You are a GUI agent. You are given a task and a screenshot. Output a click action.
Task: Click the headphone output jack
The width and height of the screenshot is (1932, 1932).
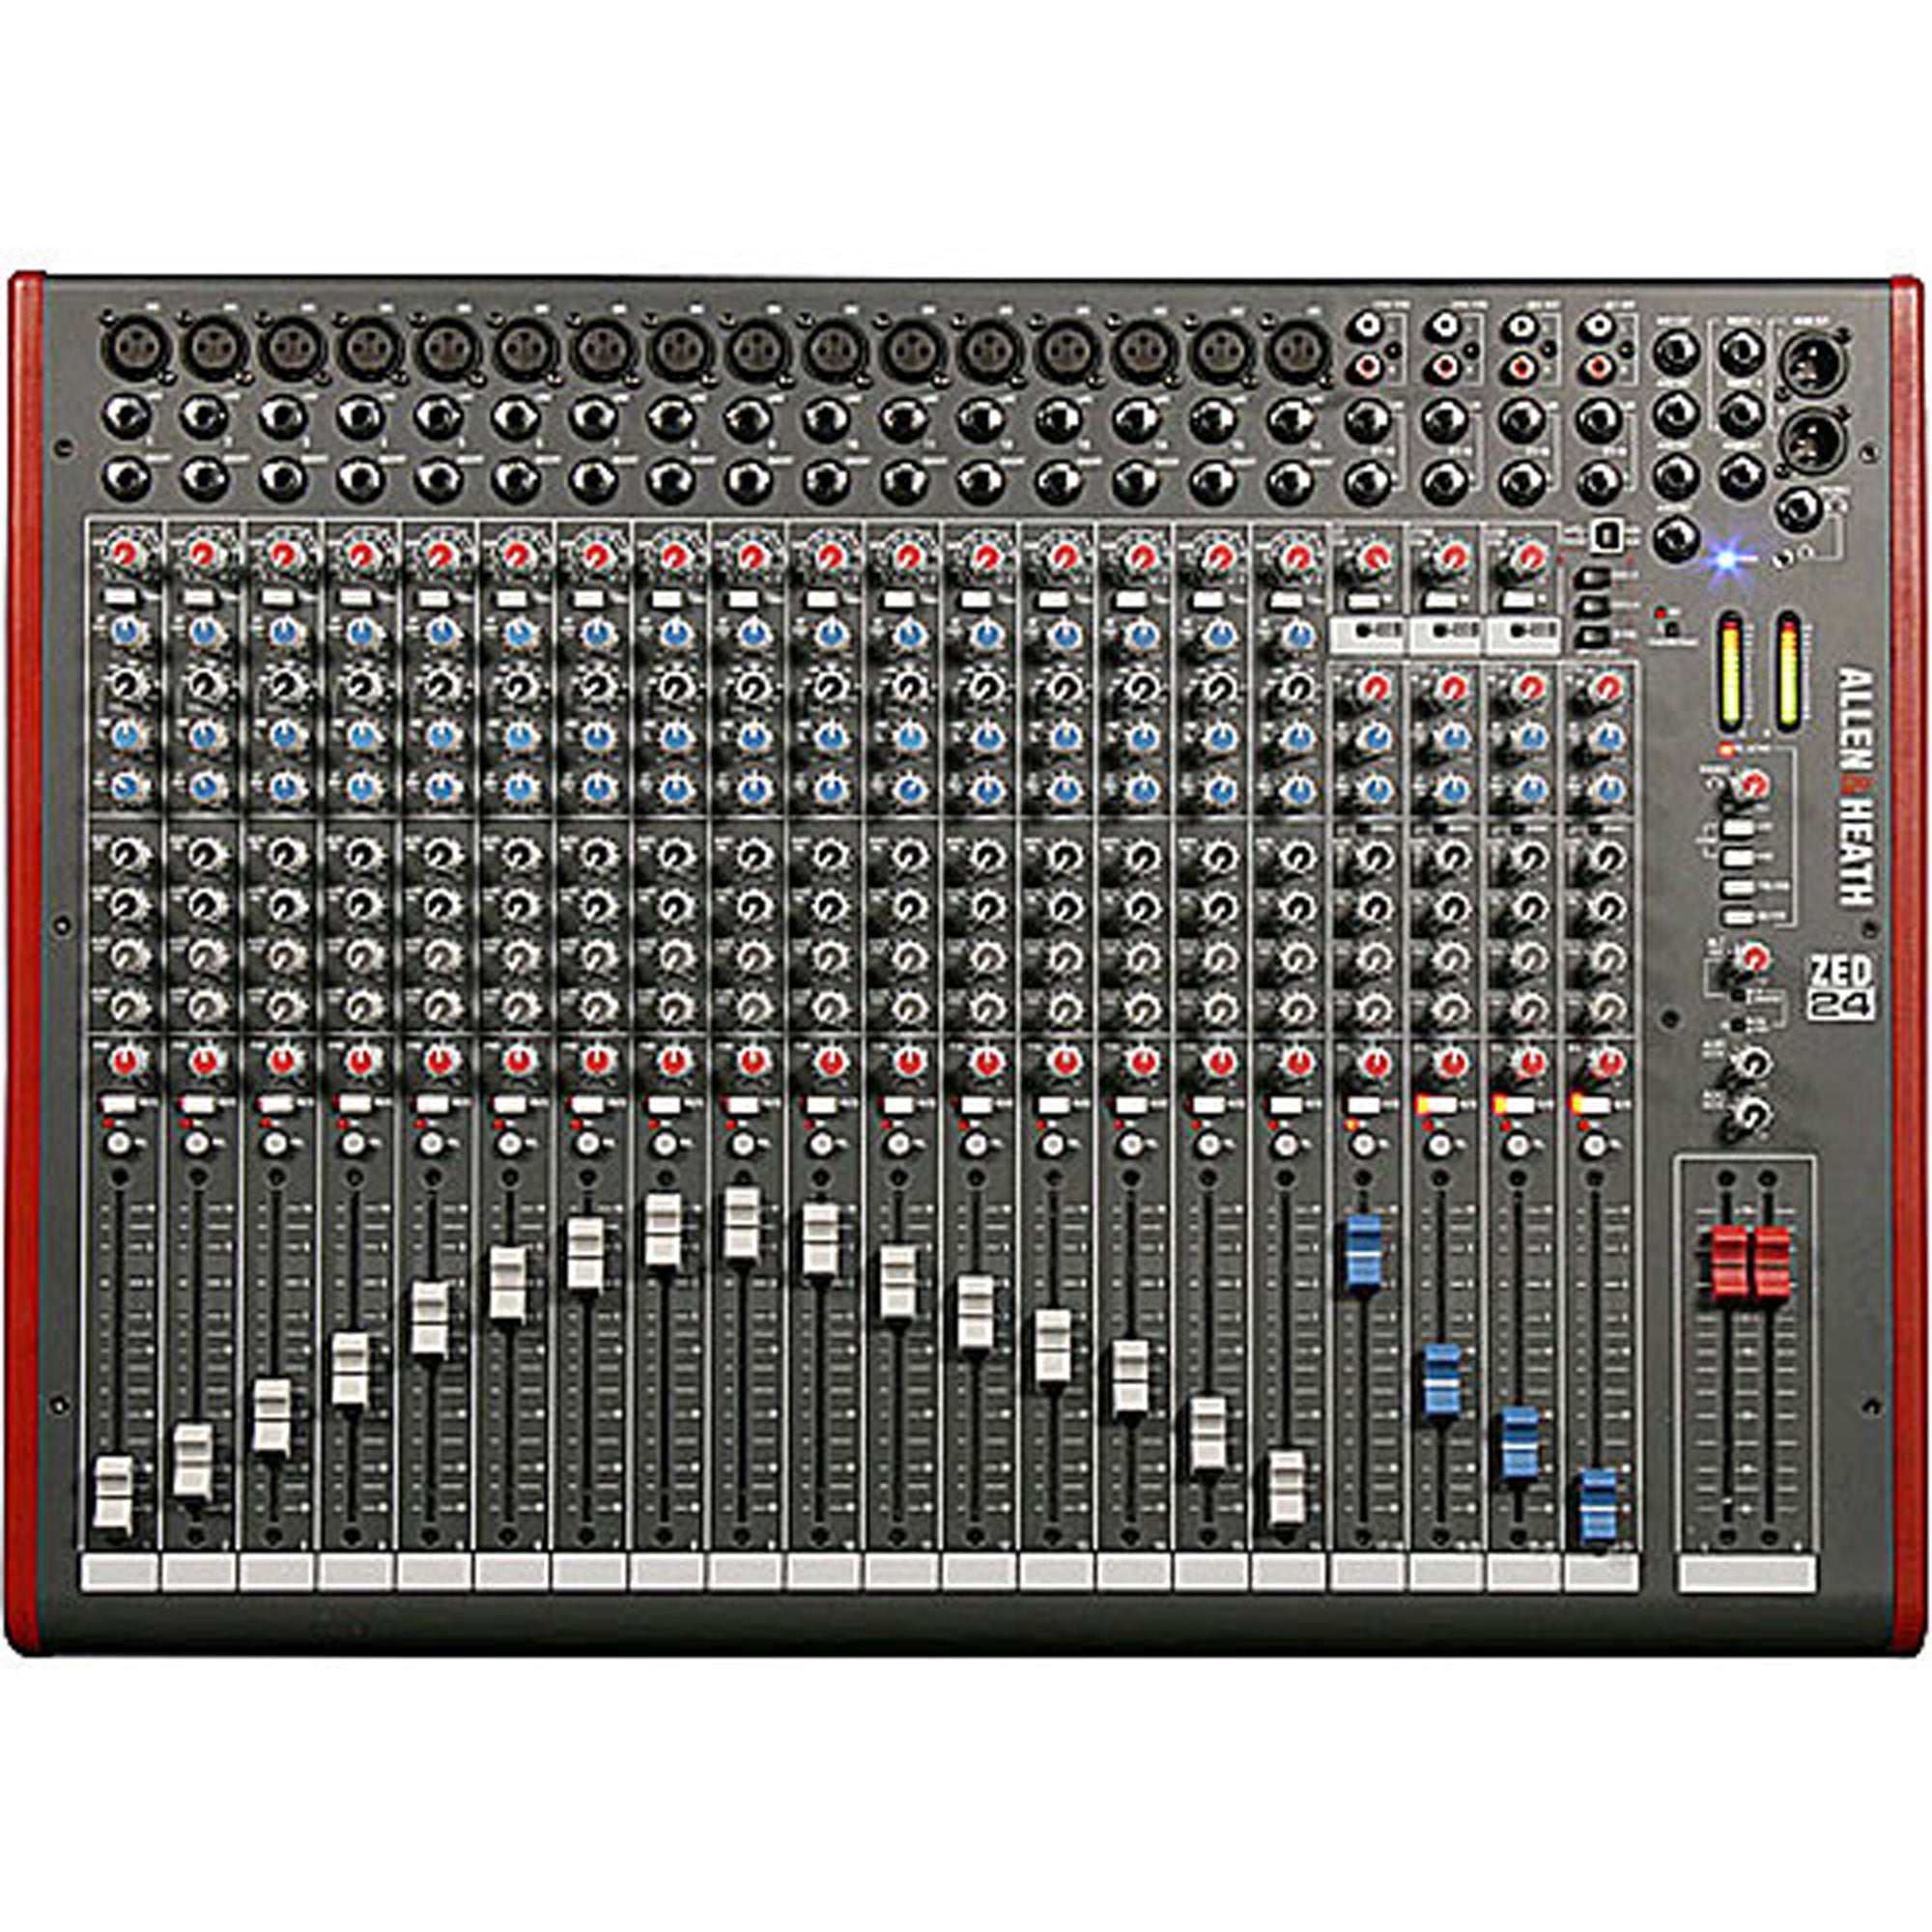(x=1797, y=512)
